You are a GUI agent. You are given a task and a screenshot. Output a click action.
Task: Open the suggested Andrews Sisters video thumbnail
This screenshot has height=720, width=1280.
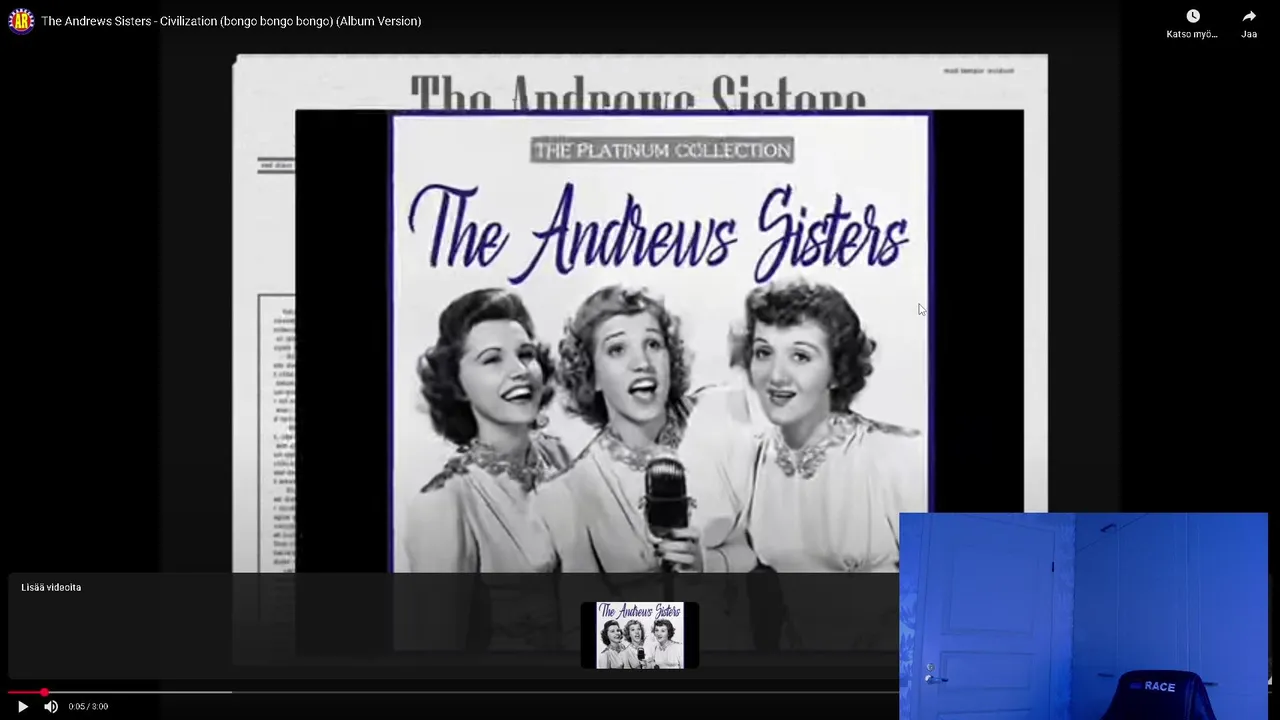(640, 635)
